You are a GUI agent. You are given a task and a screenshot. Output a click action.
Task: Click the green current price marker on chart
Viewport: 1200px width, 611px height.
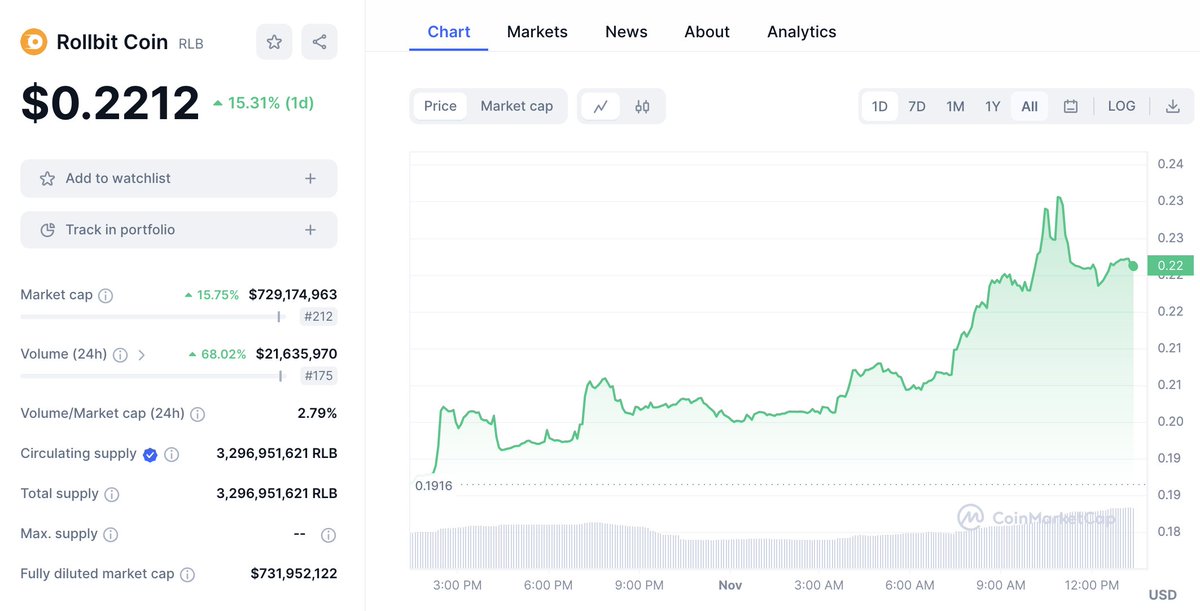tap(1133, 266)
